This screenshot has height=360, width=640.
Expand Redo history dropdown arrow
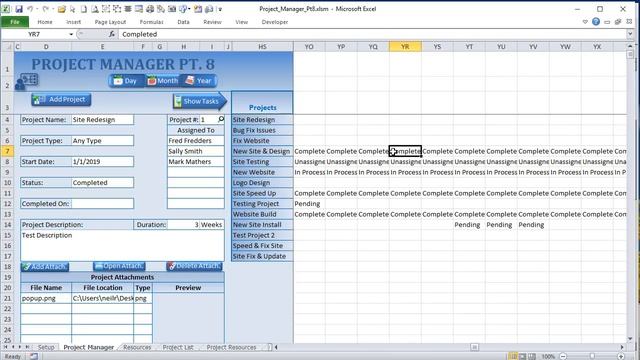pos(53,9)
